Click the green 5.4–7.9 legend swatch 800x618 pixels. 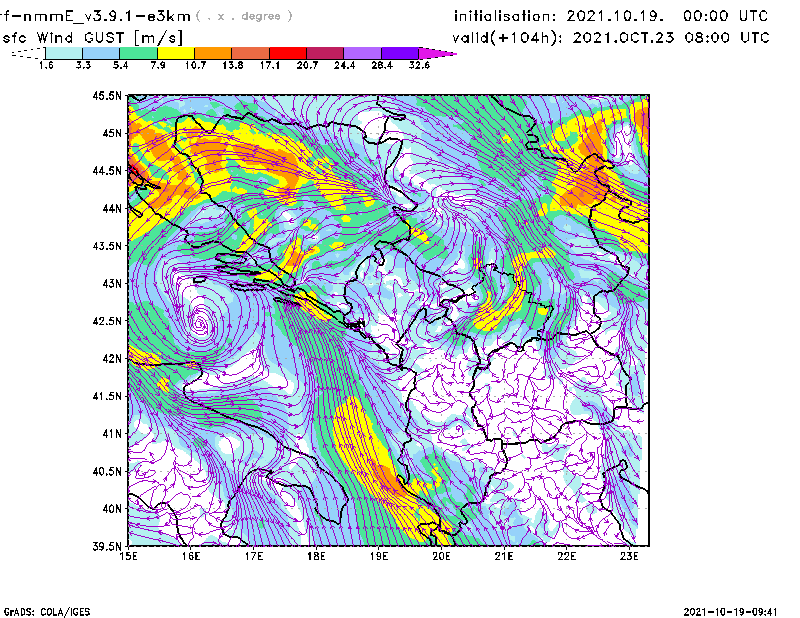(138, 53)
